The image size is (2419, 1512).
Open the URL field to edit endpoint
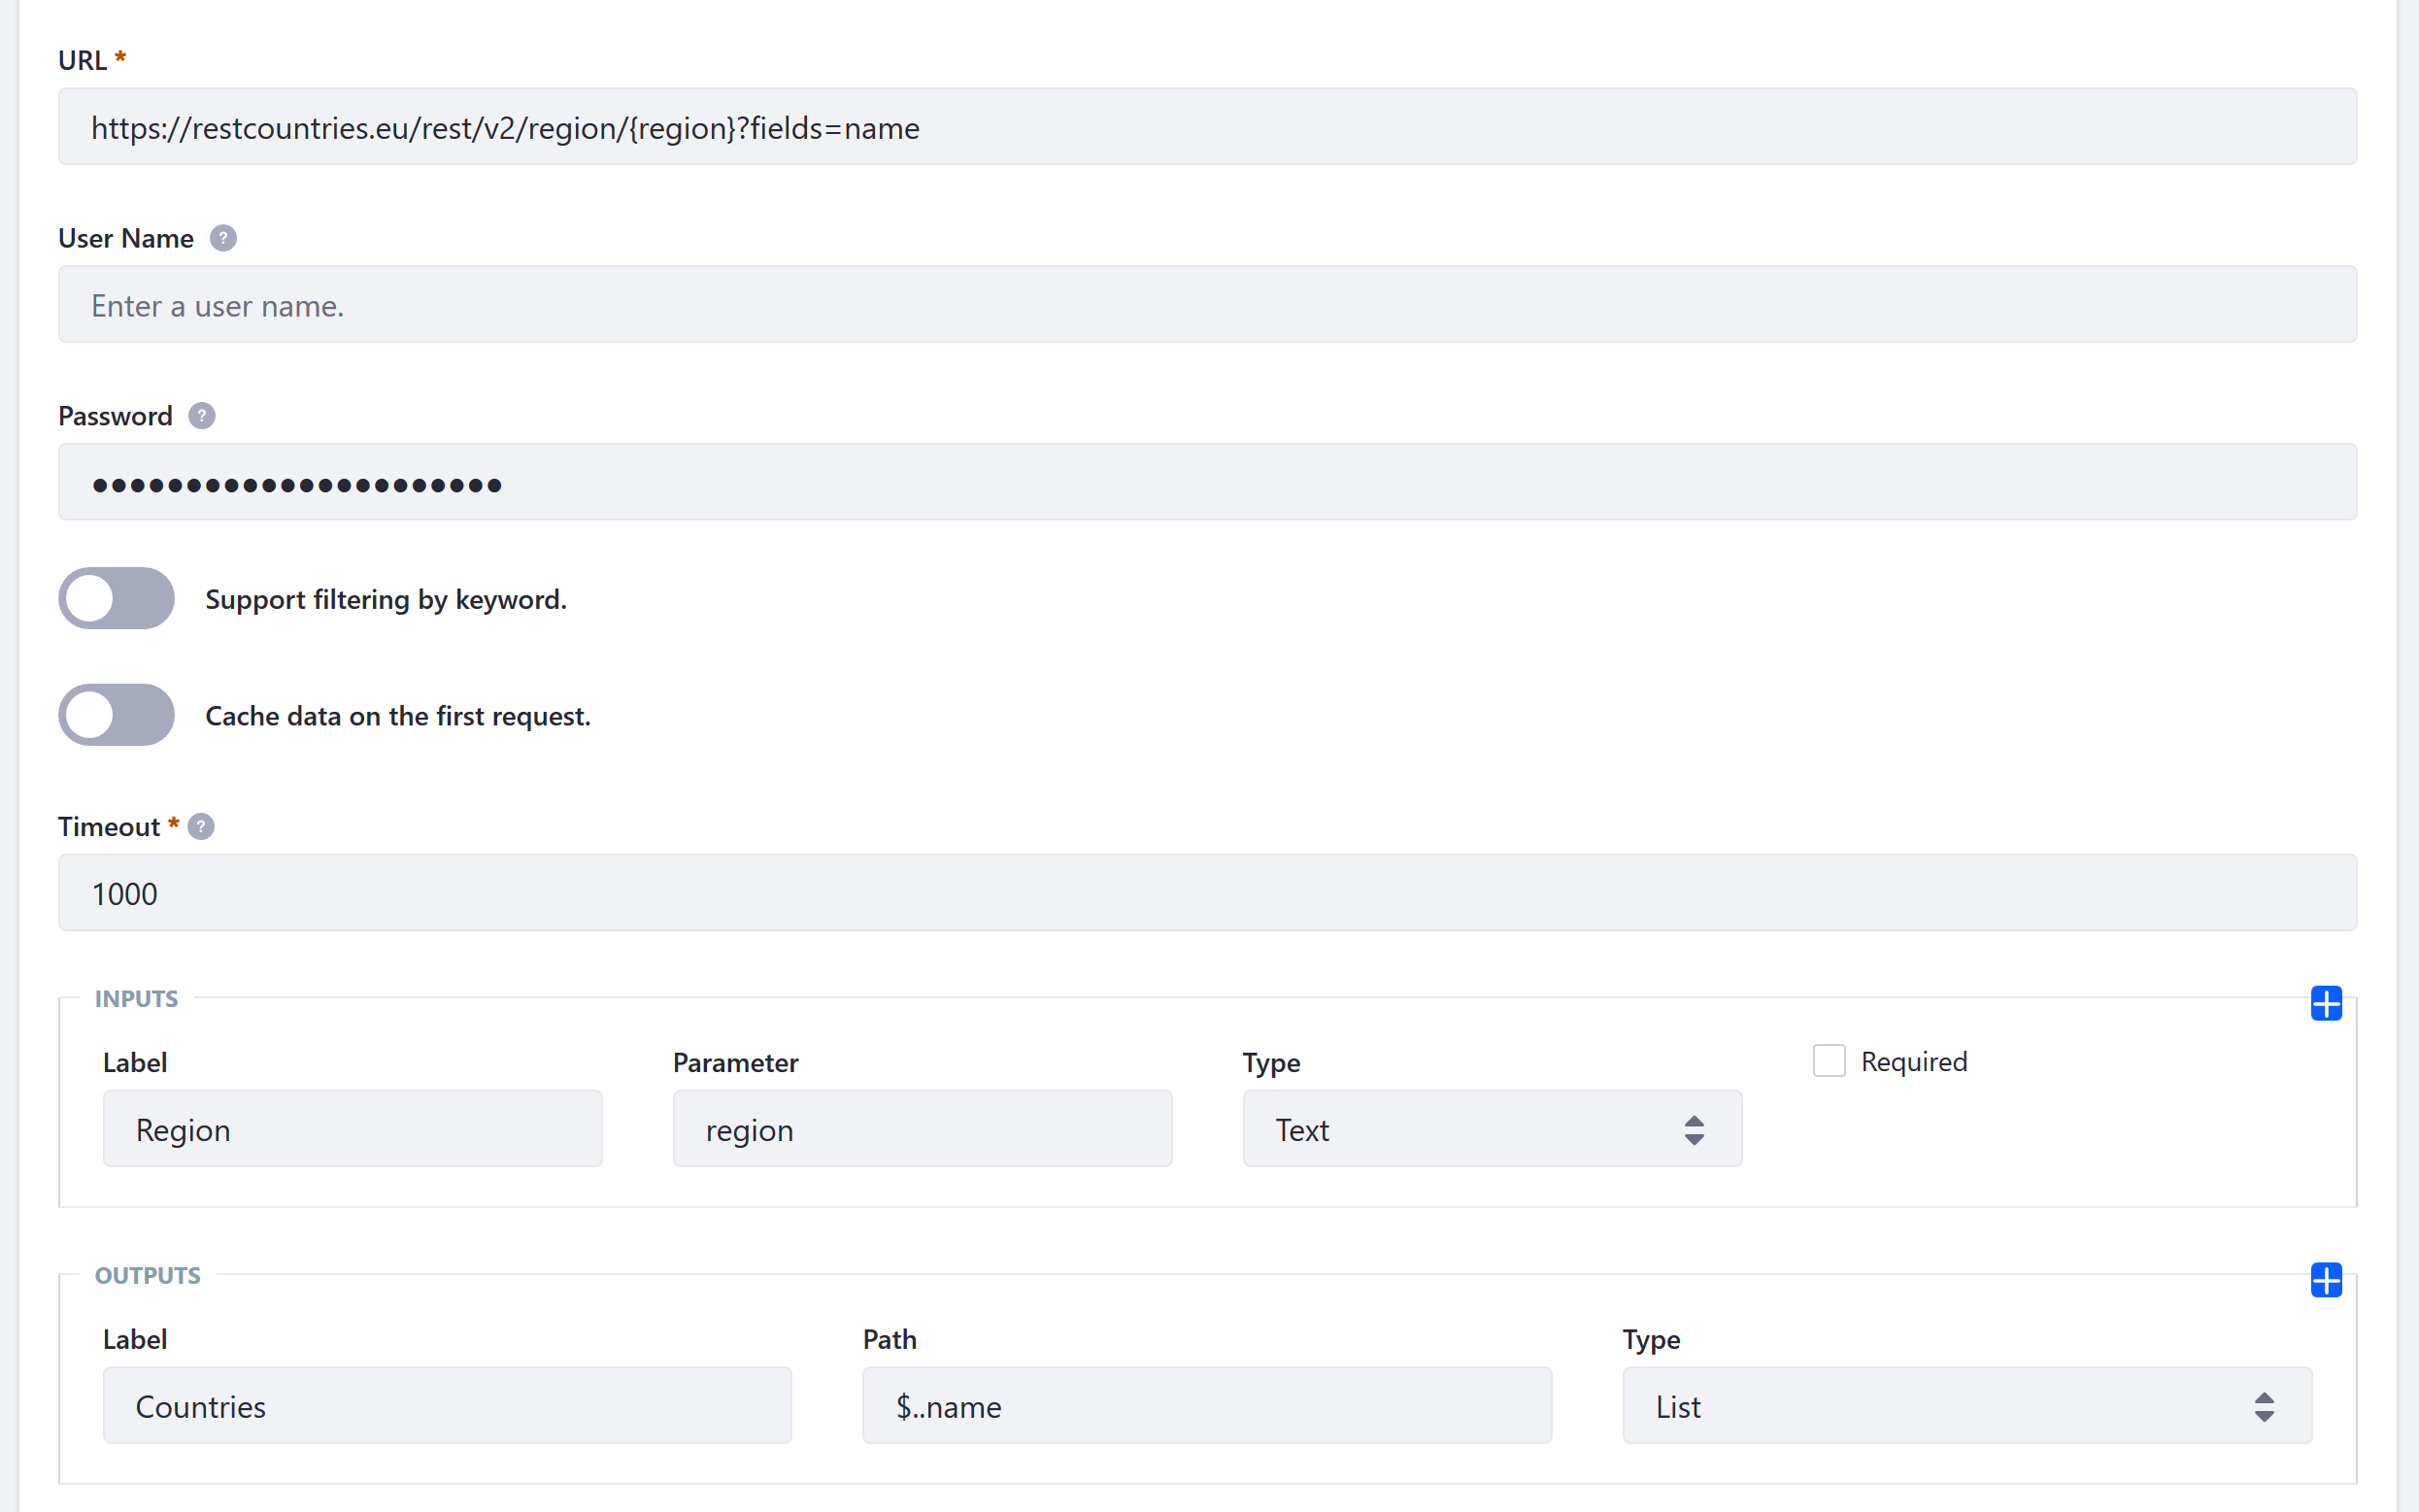(1209, 125)
